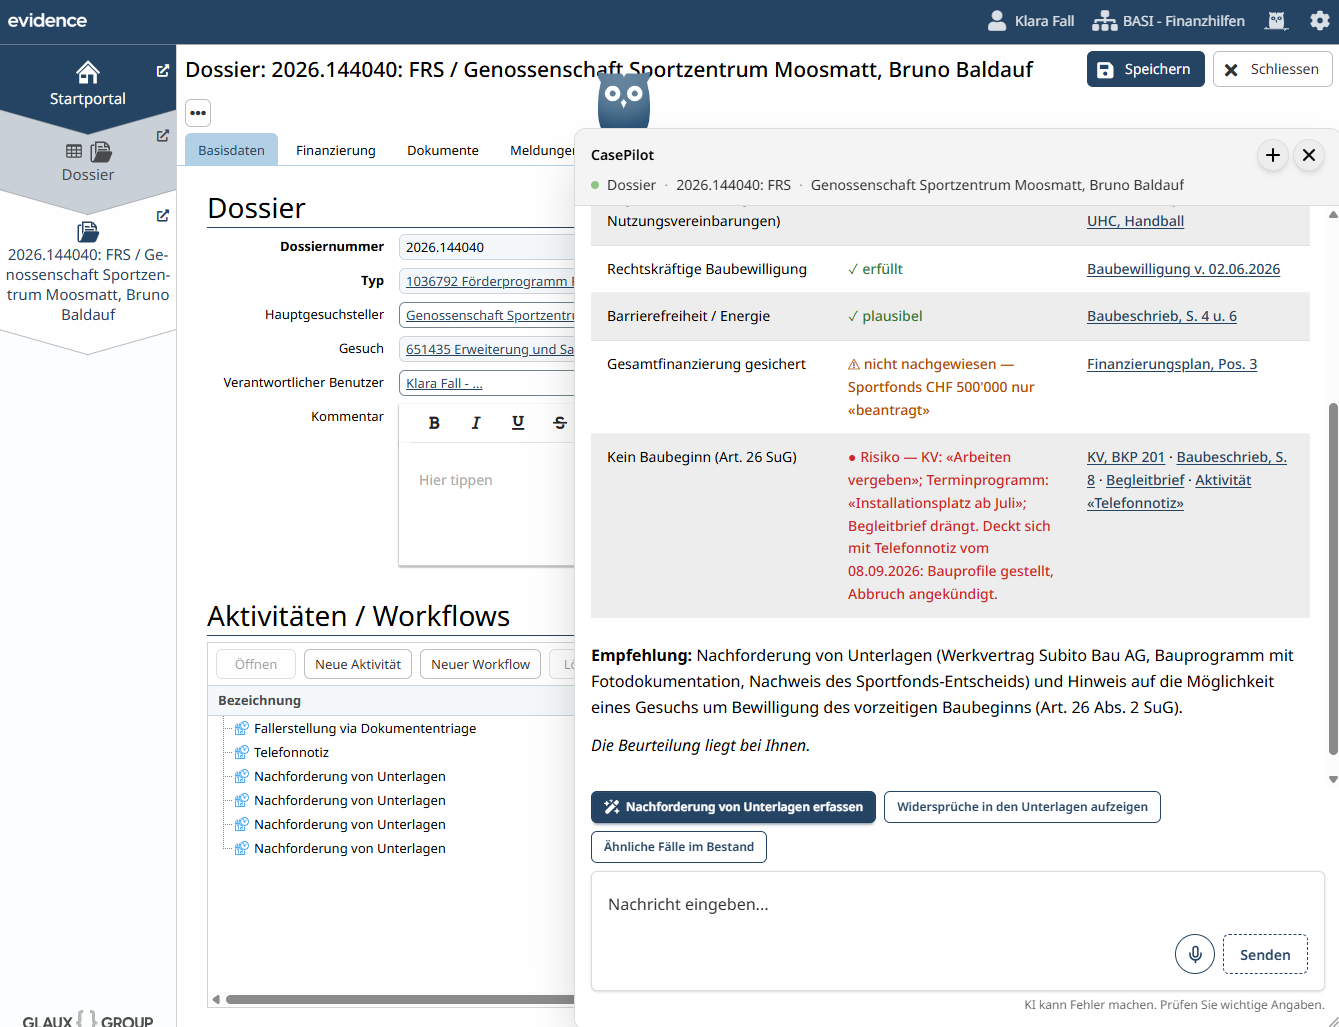The image size is (1339, 1027).
Task: Switch to the Finanzierung tab
Action: pos(336,150)
